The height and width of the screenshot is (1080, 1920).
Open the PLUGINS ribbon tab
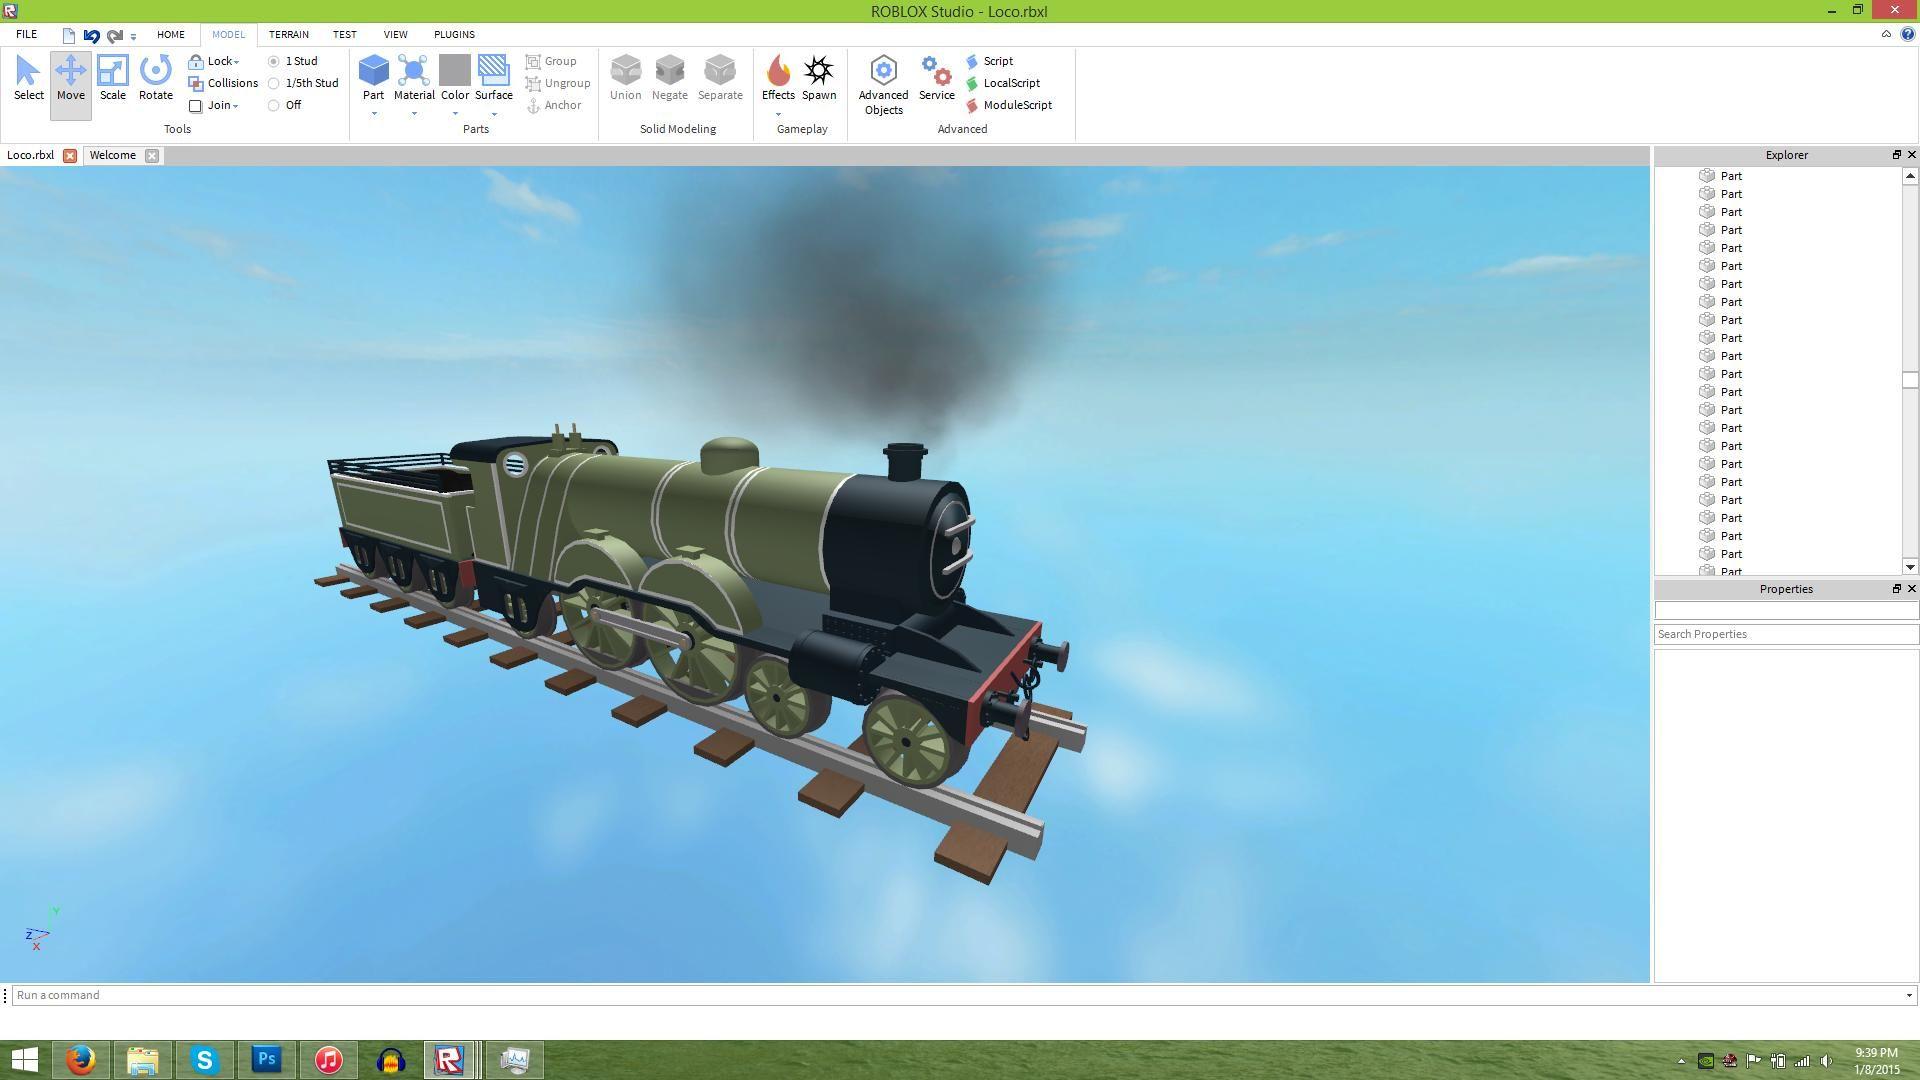coord(454,34)
